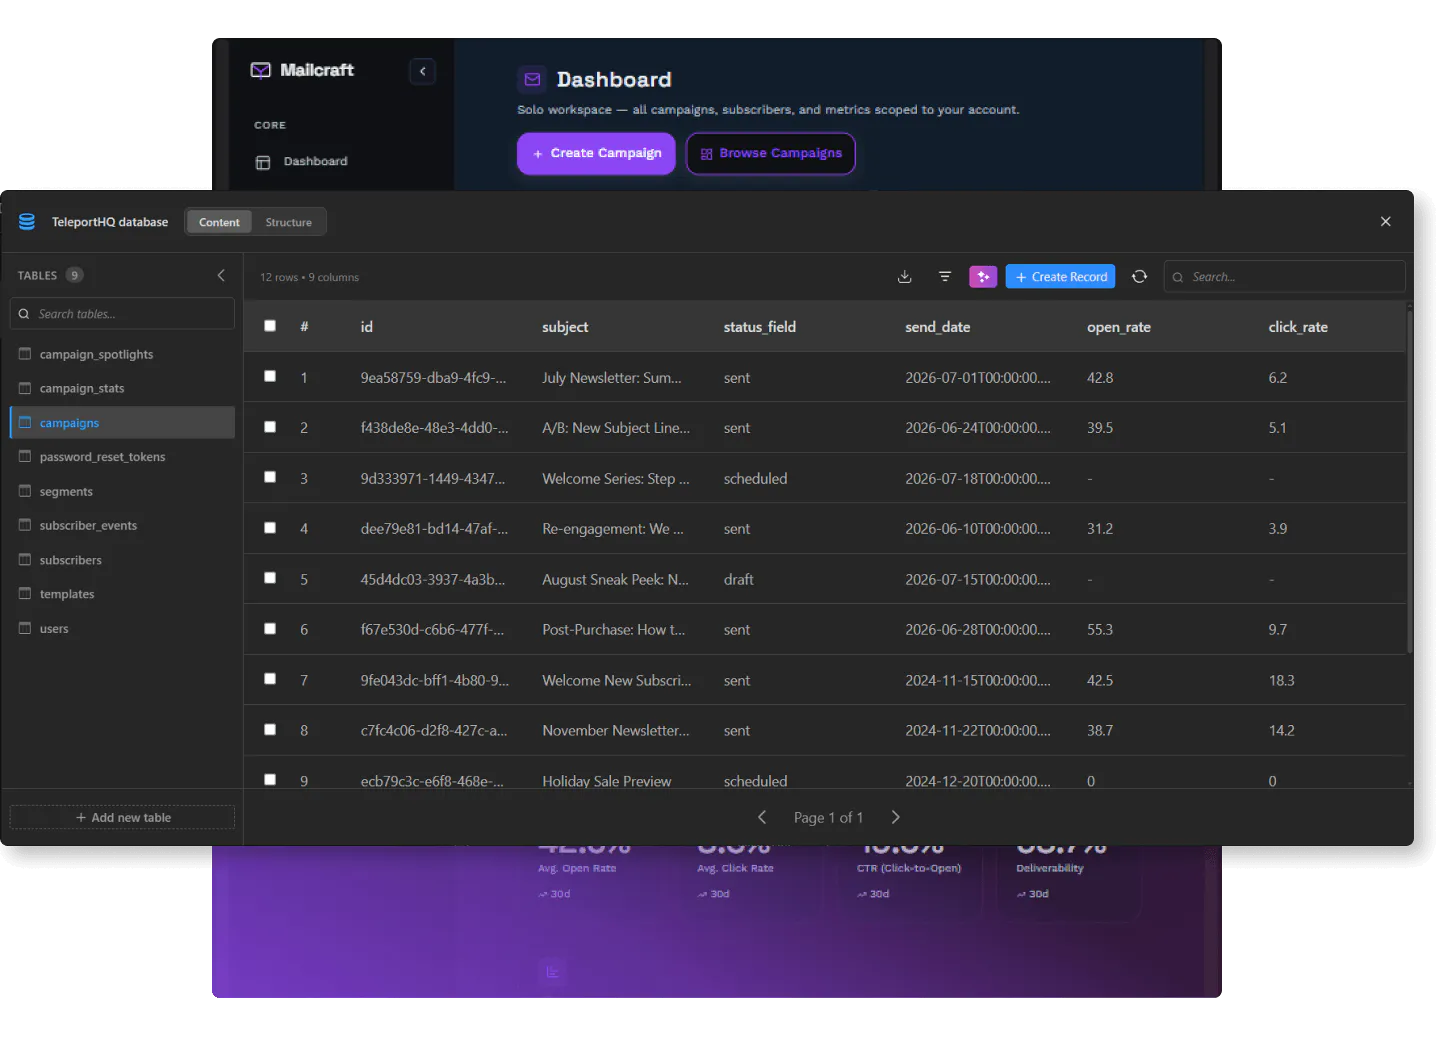Viewport: 1436px width, 1038px height.
Task: Click the campaign_spotlights table icon
Action: [25, 354]
